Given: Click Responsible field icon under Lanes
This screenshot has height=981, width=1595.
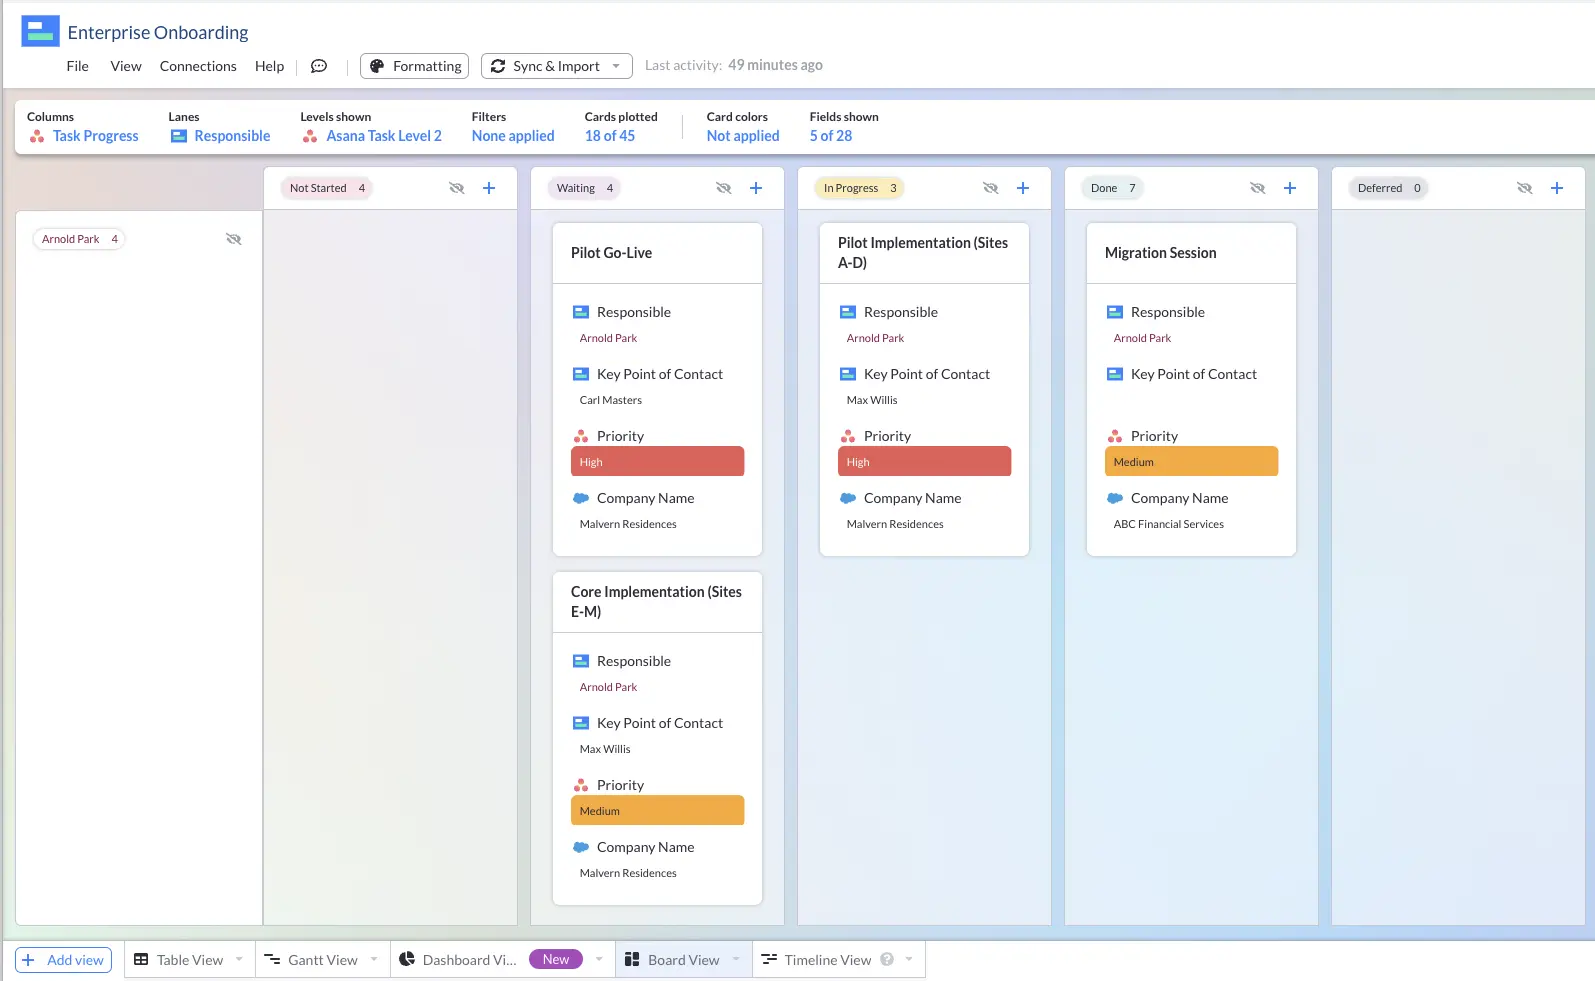Looking at the screenshot, I should click(179, 136).
